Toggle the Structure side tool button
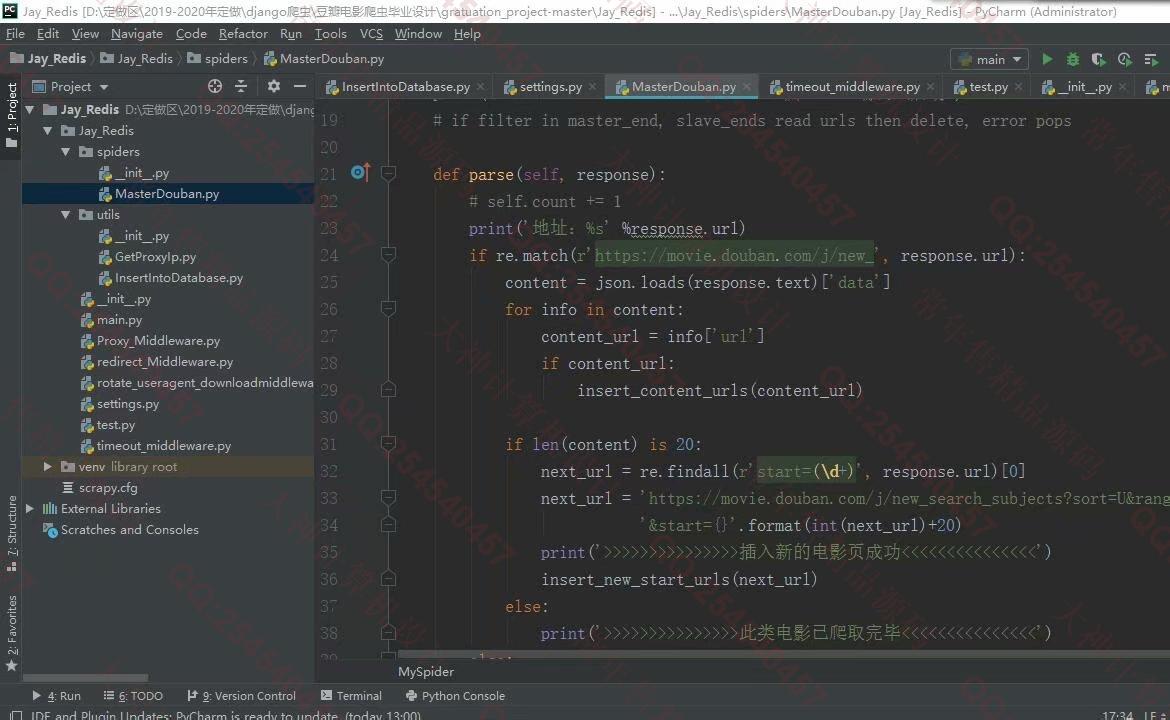The width and height of the screenshot is (1170, 720). click(11, 533)
